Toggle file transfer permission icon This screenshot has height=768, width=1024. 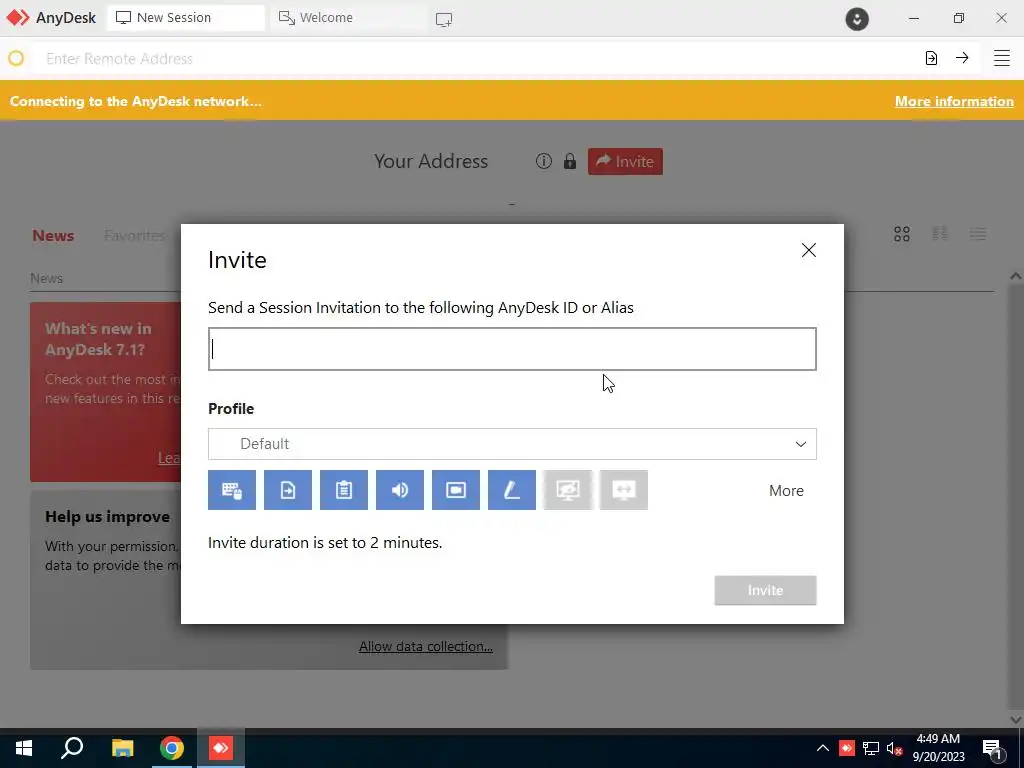click(x=288, y=490)
